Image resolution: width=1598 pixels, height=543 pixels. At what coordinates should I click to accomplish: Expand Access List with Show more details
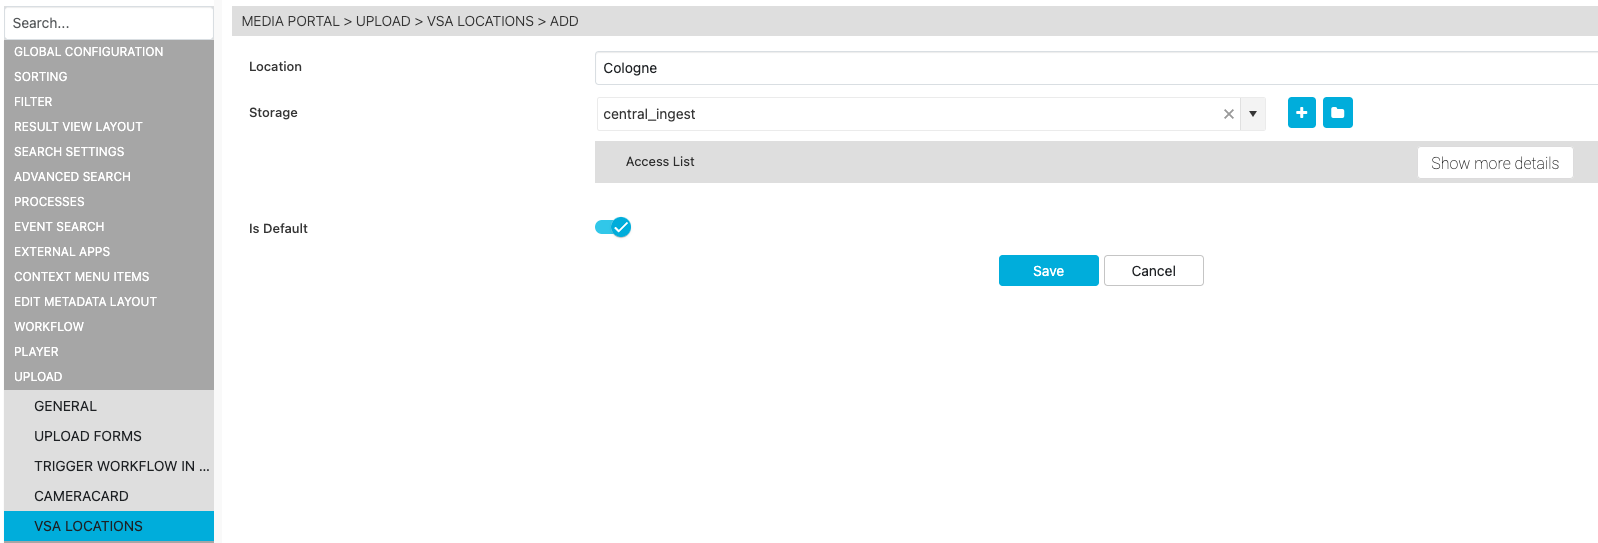click(x=1494, y=163)
